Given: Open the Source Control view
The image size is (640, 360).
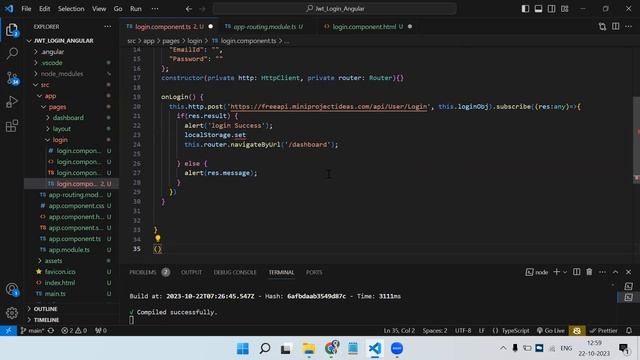Looking at the screenshot, I should [12, 78].
